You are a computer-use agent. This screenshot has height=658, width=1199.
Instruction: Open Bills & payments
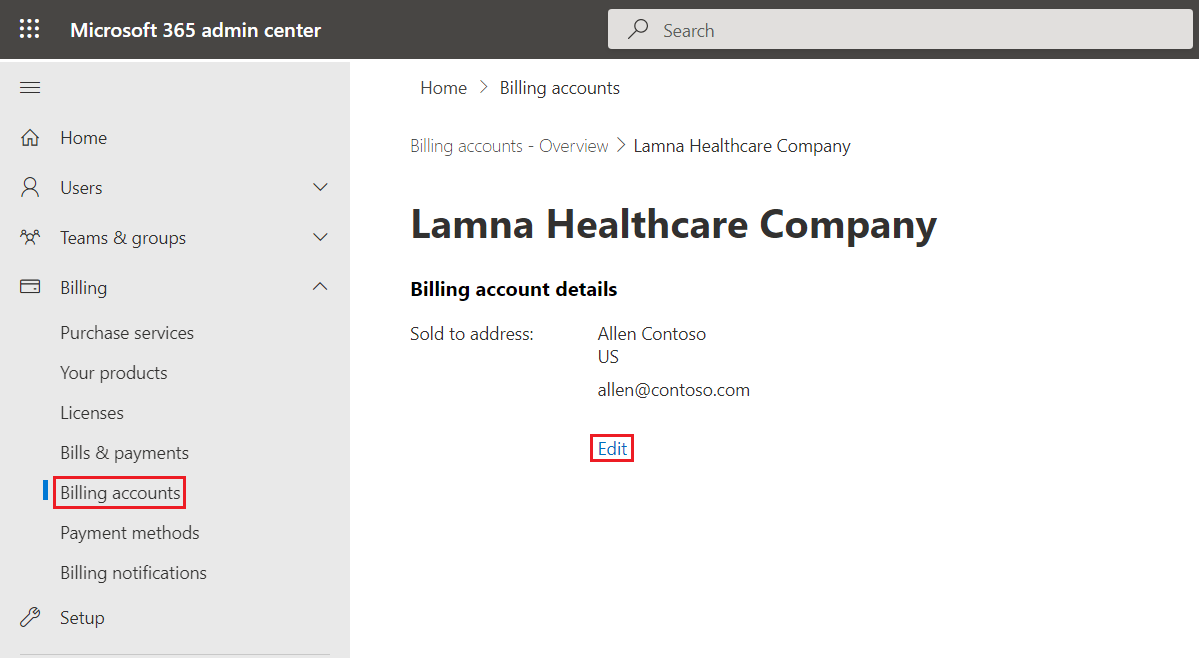tap(125, 453)
